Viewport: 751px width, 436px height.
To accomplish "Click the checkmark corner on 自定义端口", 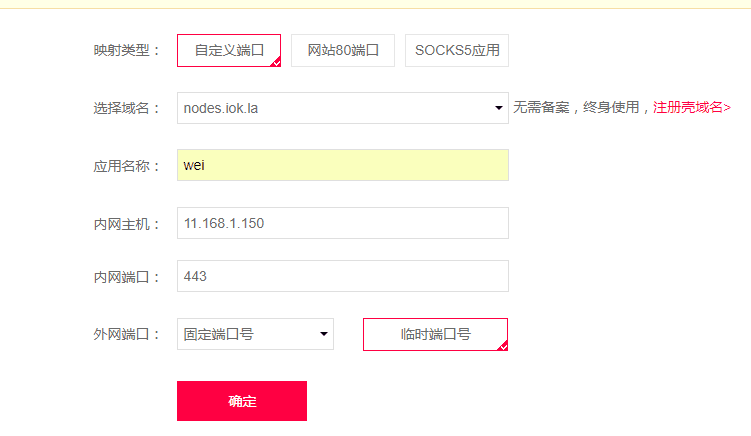I will (x=275, y=62).
